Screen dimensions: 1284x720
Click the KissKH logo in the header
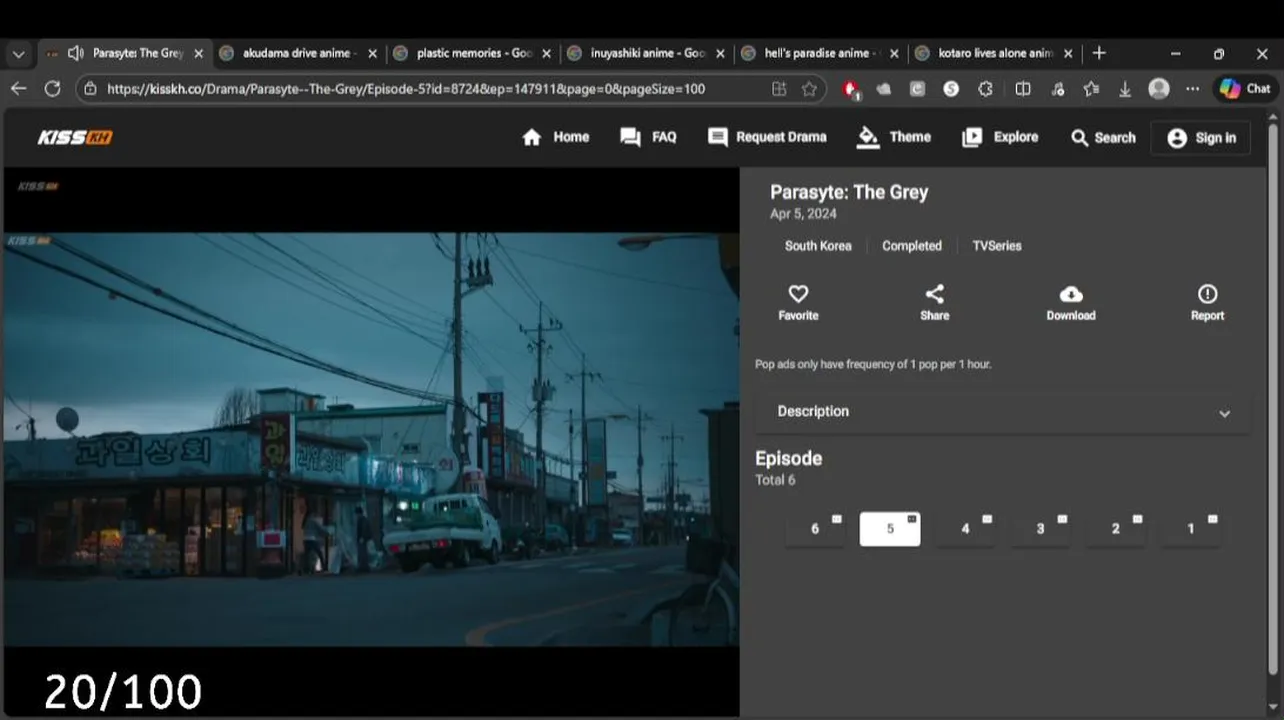click(x=75, y=137)
